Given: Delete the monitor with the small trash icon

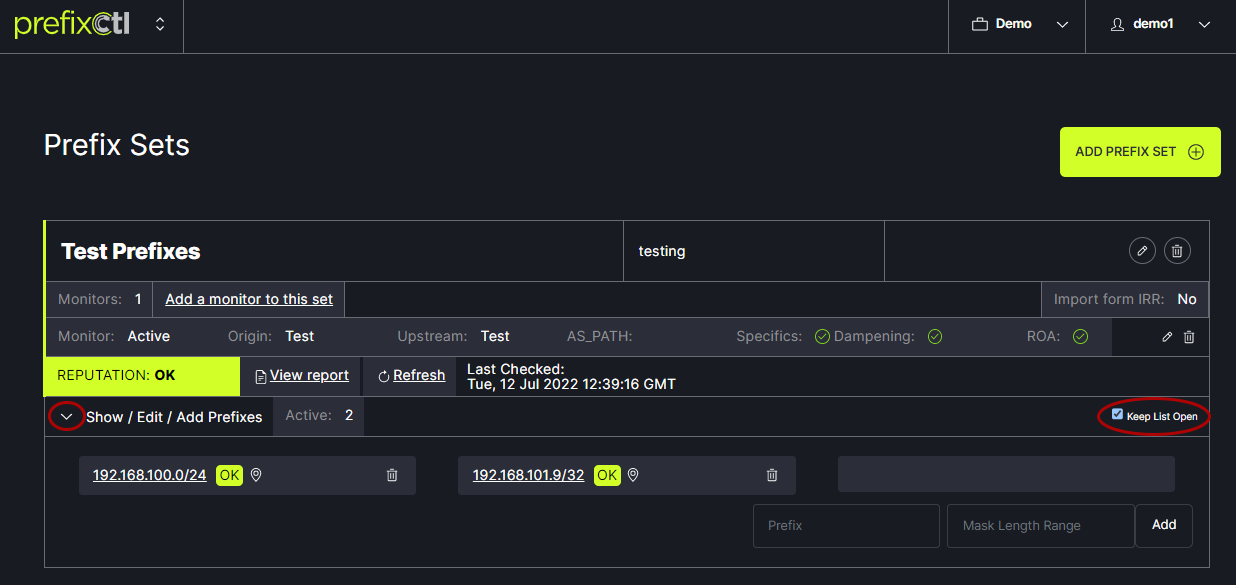Looking at the screenshot, I should pos(1189,337).
